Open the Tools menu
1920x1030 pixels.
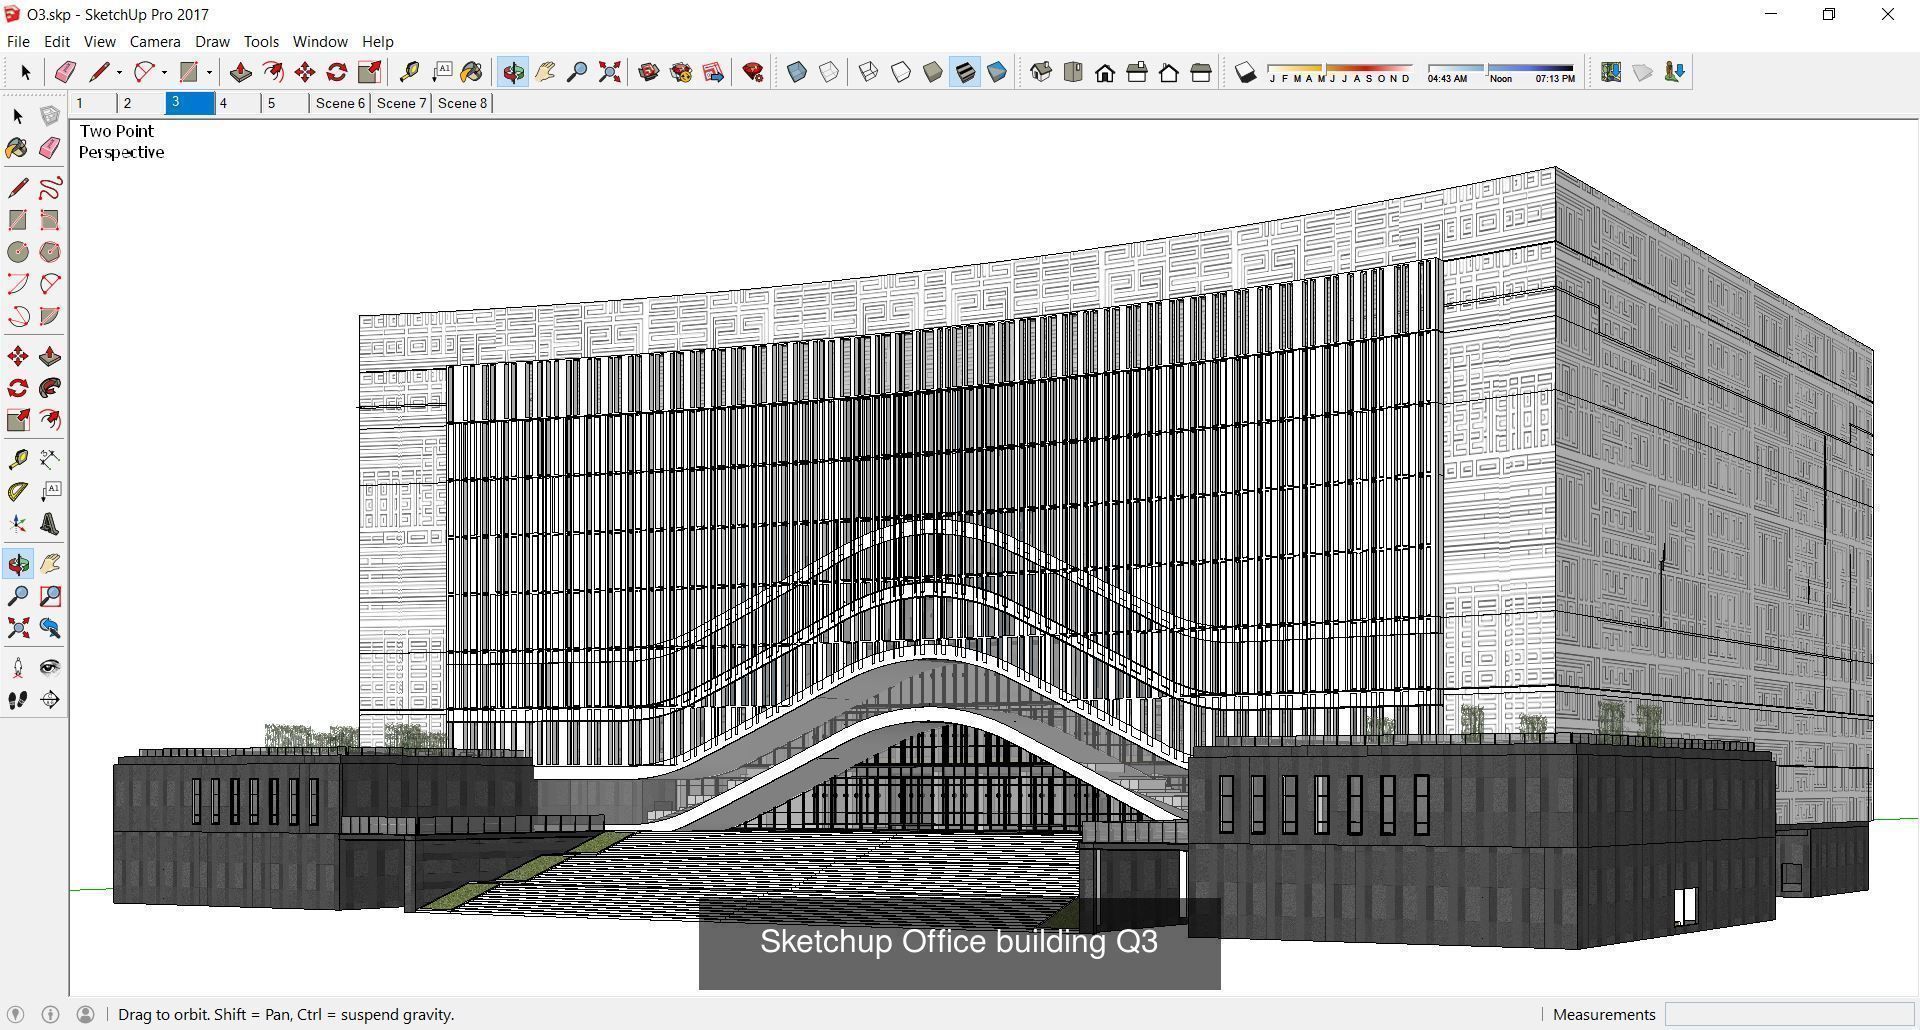tap(261, 41)
